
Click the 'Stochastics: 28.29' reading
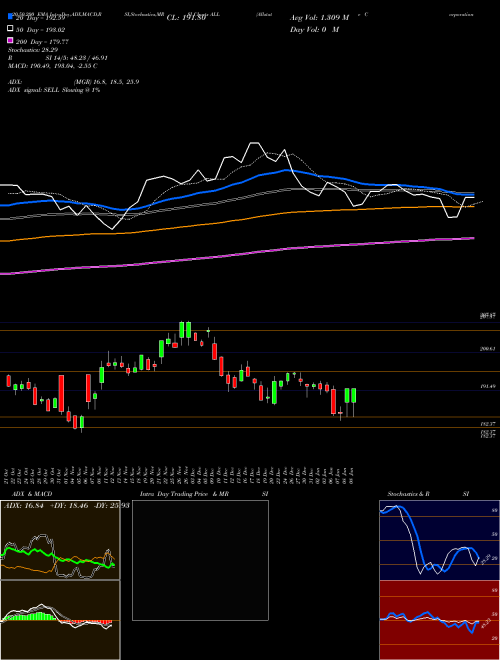(33, 50)
